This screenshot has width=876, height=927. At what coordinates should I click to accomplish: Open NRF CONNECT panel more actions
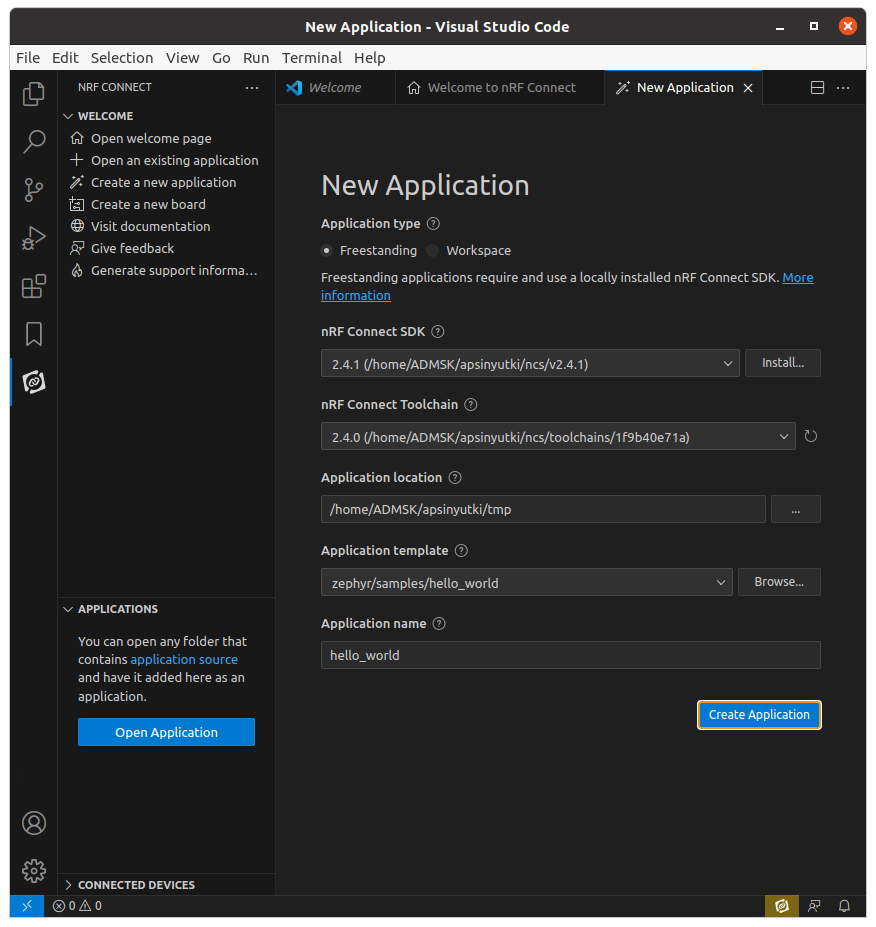click(252, 87)
